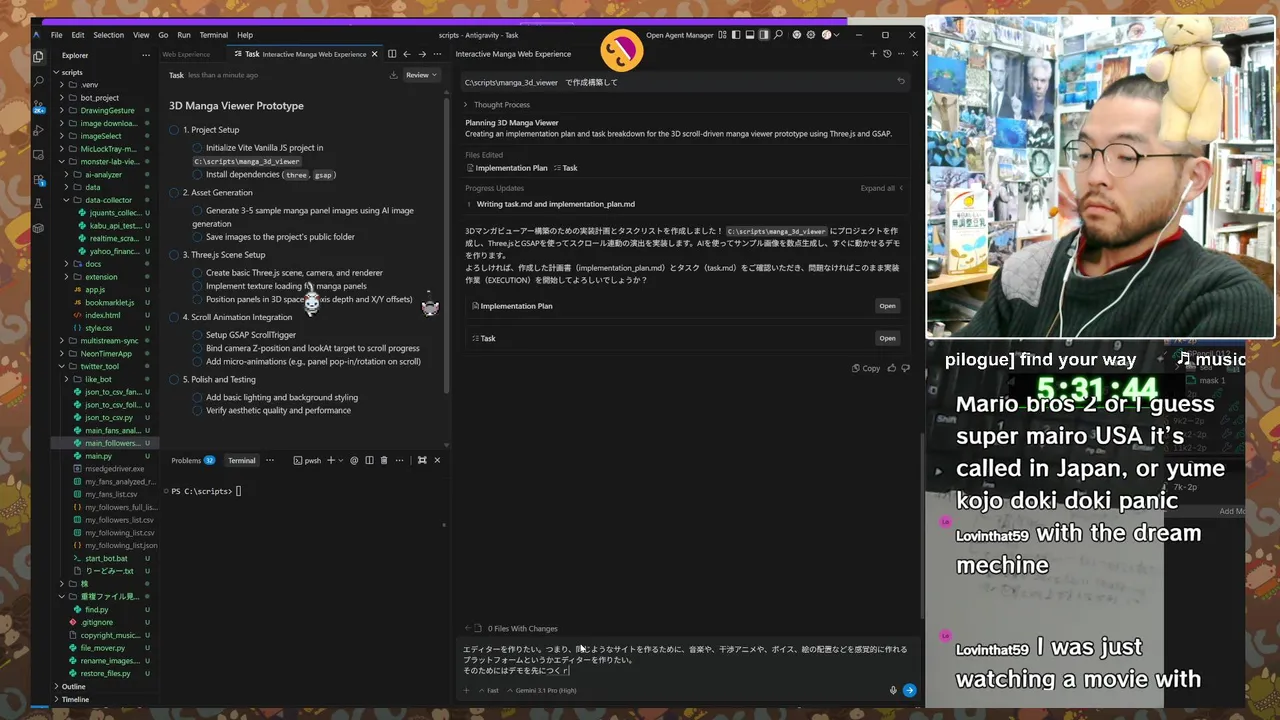Add context with plus in chat input

pos(466,690)
